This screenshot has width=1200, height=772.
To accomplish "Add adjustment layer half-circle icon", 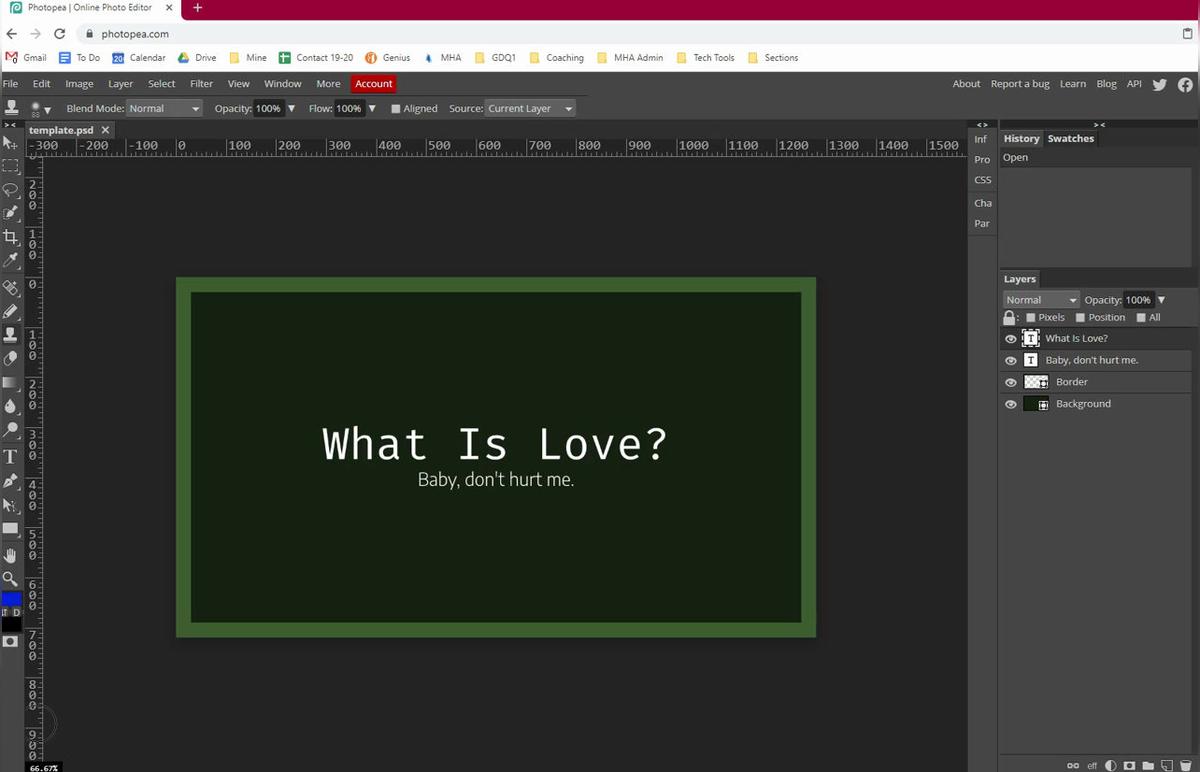I will (1110, 765).
